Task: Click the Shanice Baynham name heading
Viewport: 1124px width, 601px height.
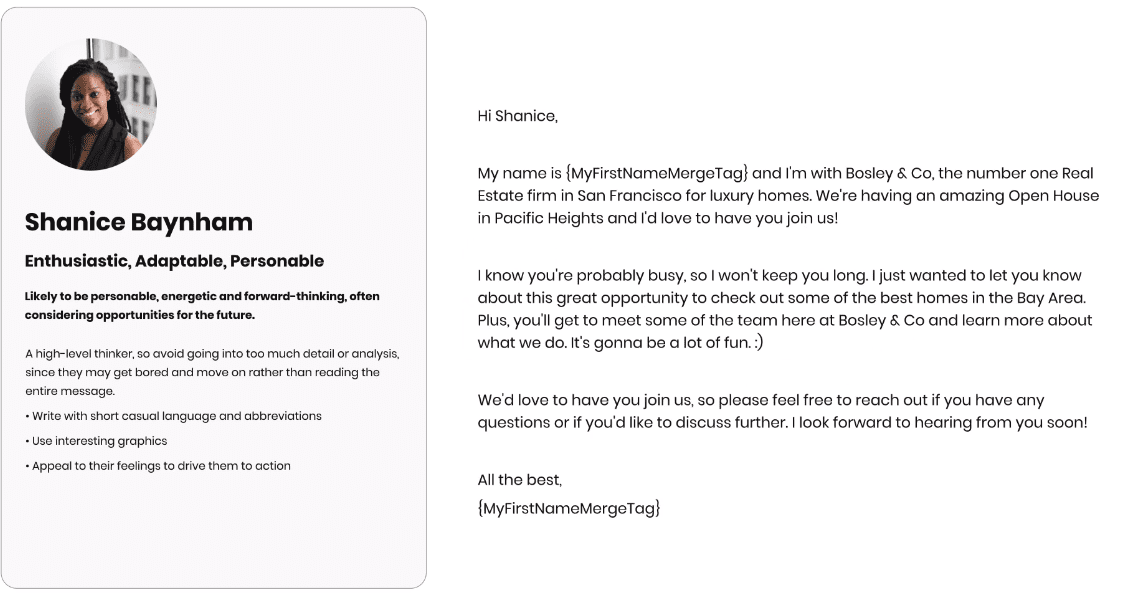Action: tap(138, 222)
